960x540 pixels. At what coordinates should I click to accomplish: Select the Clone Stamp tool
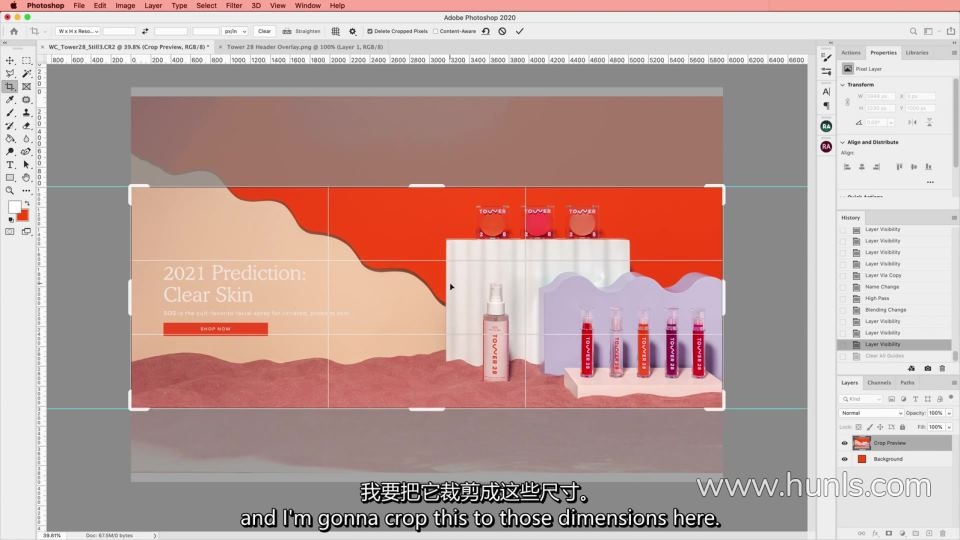point(26,113)
